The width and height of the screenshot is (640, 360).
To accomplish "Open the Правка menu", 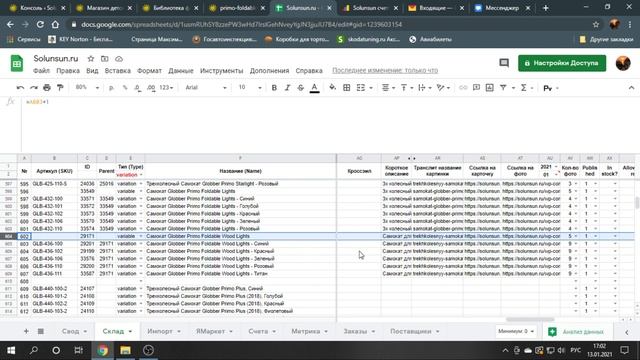I will pyautogui.click(x=68, y=71).
